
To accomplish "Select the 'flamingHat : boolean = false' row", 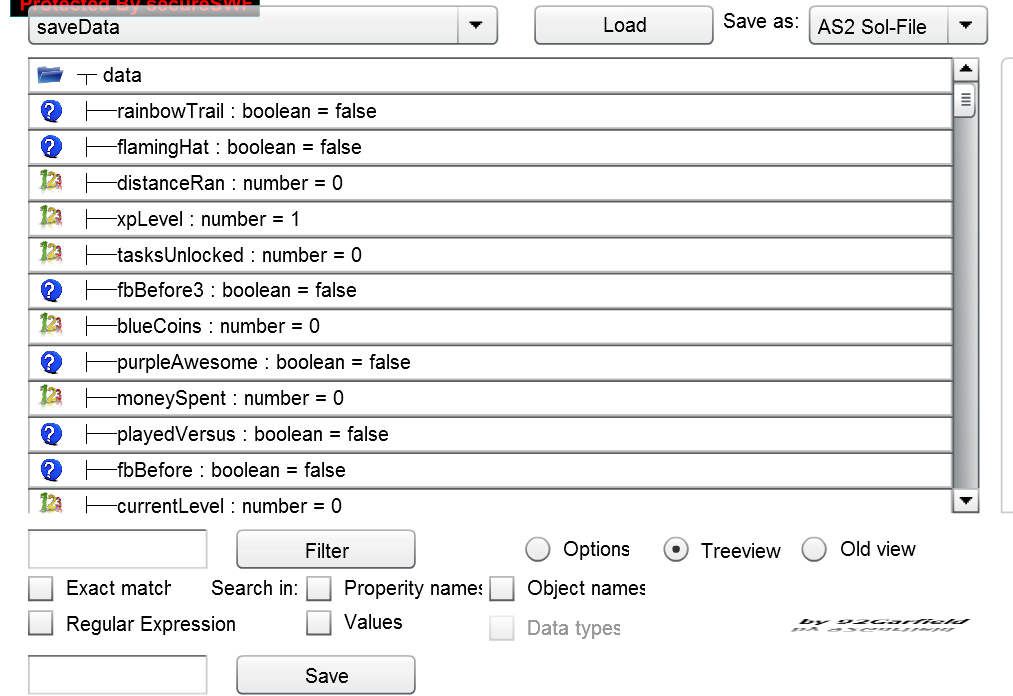I will click(490, 147).
